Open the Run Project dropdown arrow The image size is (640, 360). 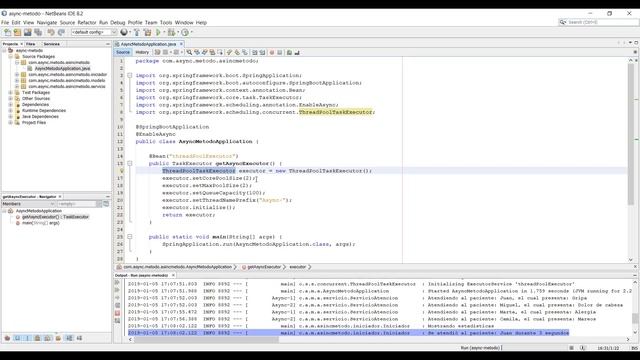pyautogui.click(x=164, y=32)
